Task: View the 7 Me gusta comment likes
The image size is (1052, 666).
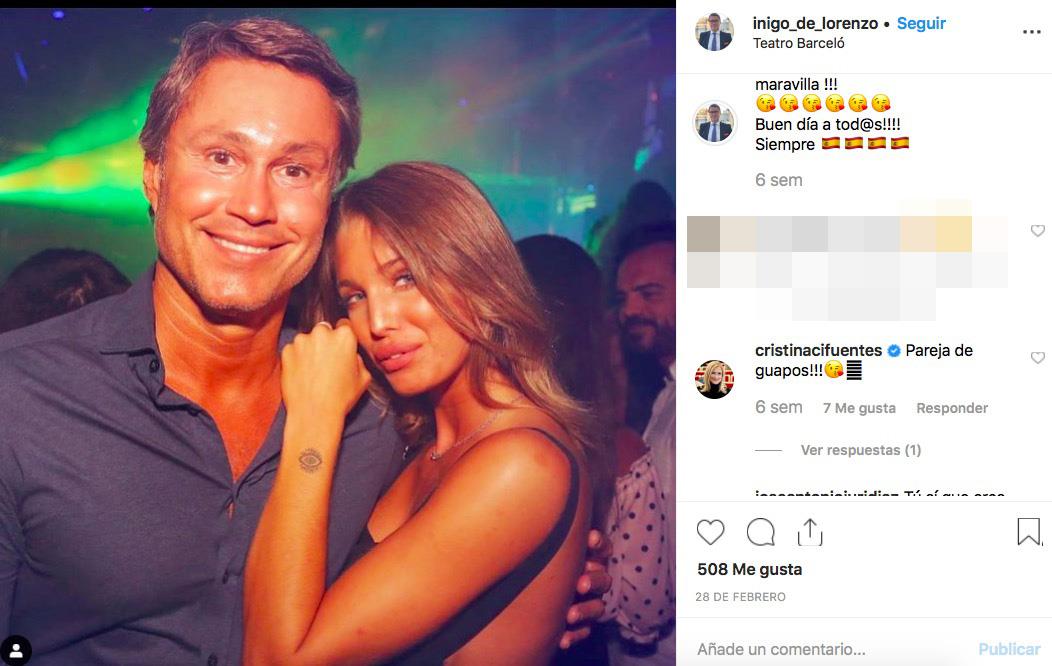Action: pyautogui.click(x=859, y=408)
